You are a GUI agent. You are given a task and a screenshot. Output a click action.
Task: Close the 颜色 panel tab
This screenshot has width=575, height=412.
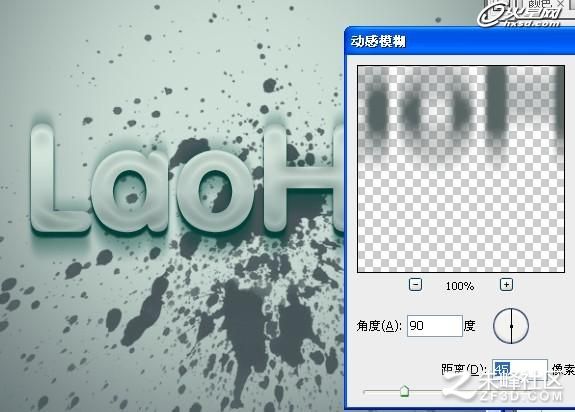[x=561, y=4]
